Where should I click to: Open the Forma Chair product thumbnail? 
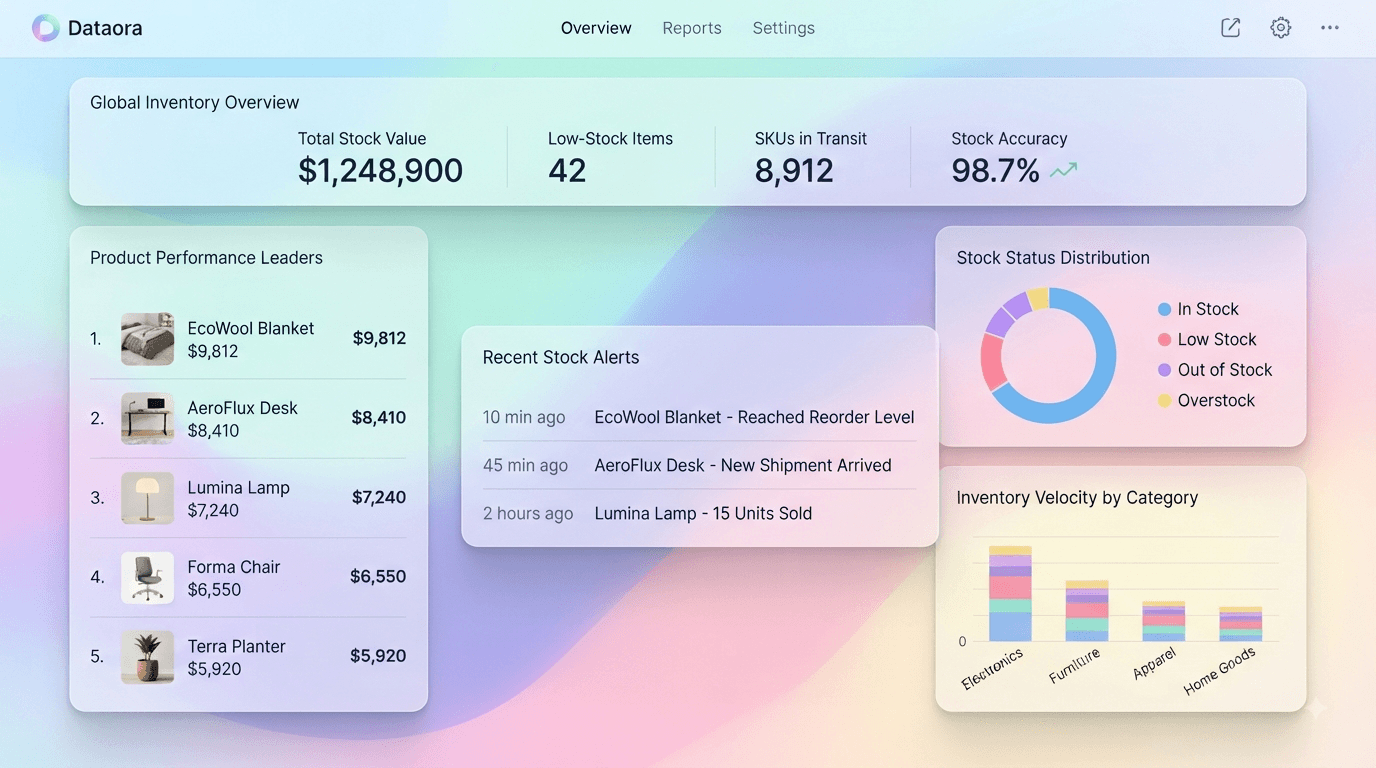pyautogui.click(x=147, y=577)
